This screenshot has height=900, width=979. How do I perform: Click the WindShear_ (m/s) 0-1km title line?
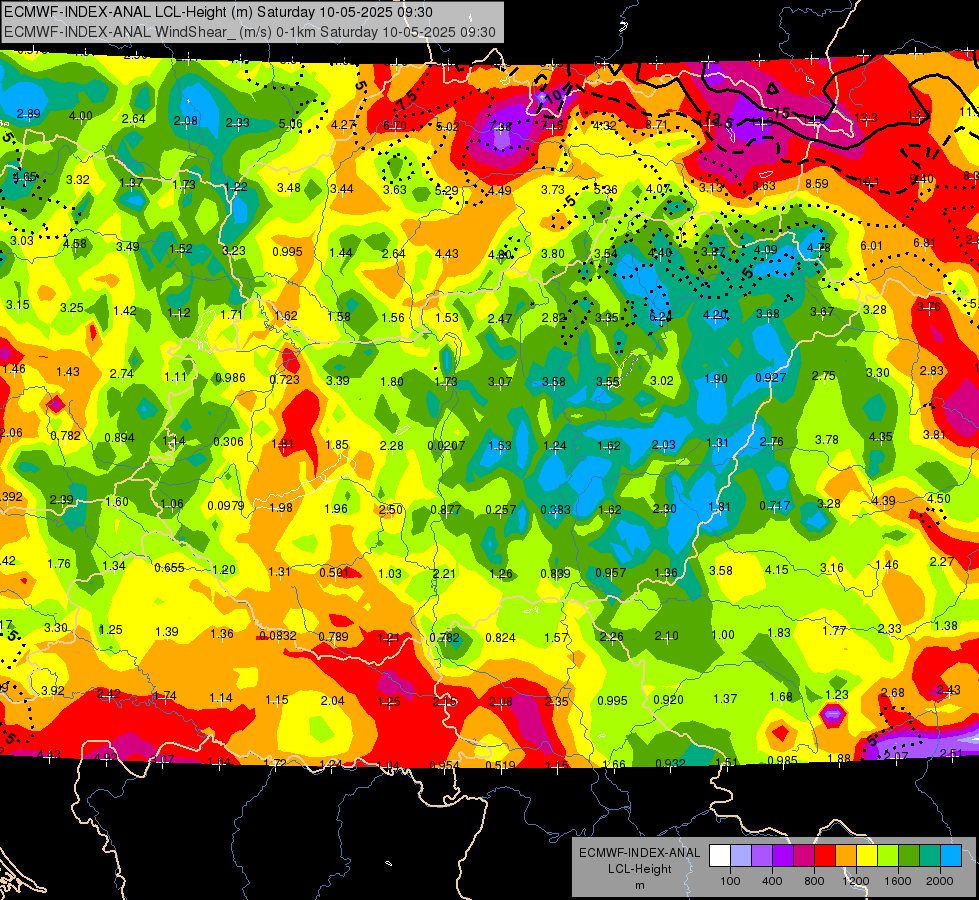click(x=250, y=32)
